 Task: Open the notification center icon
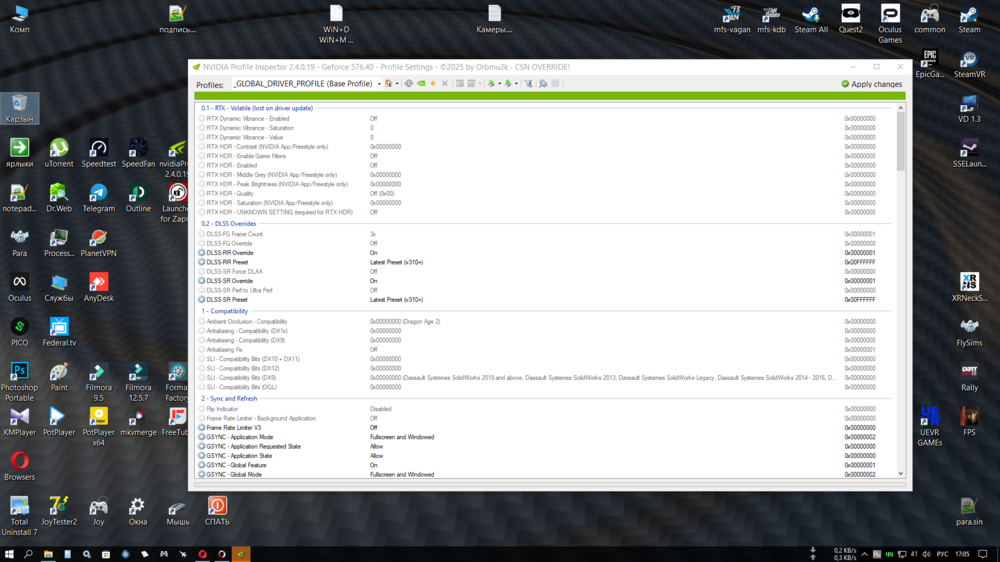983,554
